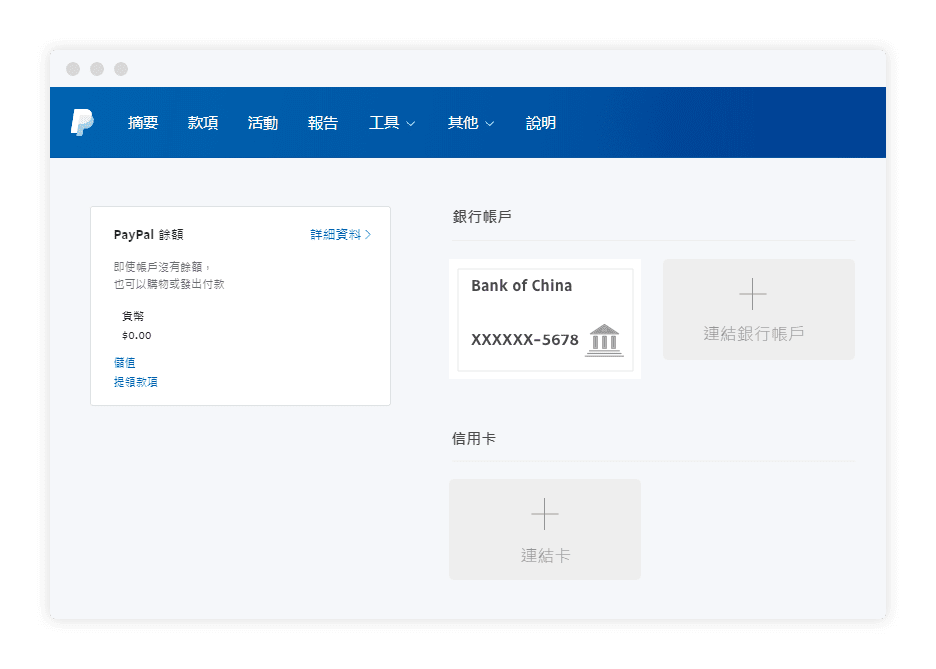
Task: Open 說明 from the navigation bar
Action: coord(541,123)
